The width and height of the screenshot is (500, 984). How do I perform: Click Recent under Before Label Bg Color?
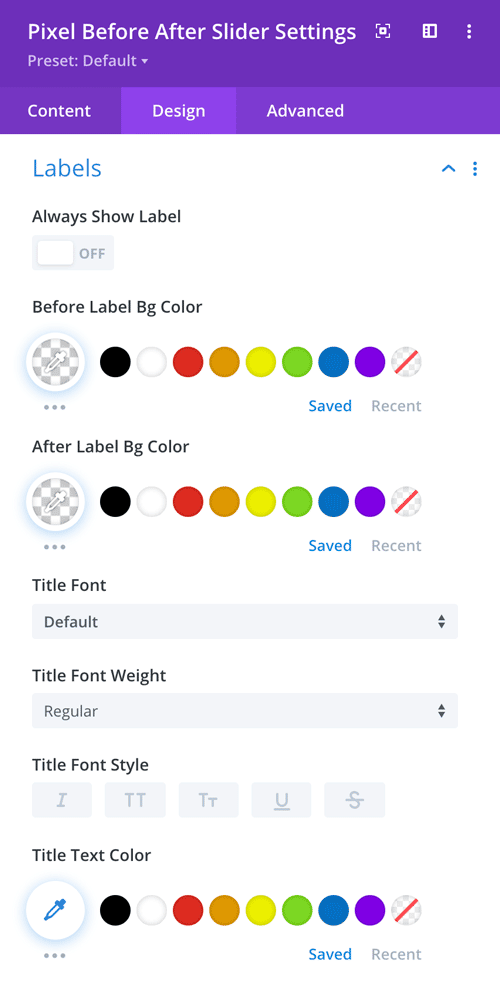coord(396,406)
